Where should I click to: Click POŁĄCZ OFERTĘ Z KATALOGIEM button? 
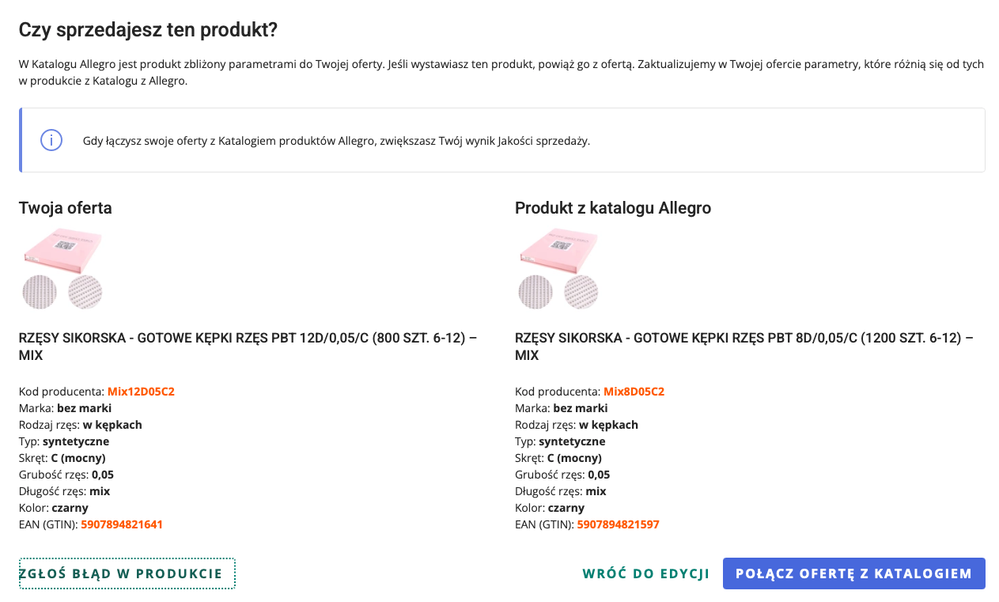853,573
